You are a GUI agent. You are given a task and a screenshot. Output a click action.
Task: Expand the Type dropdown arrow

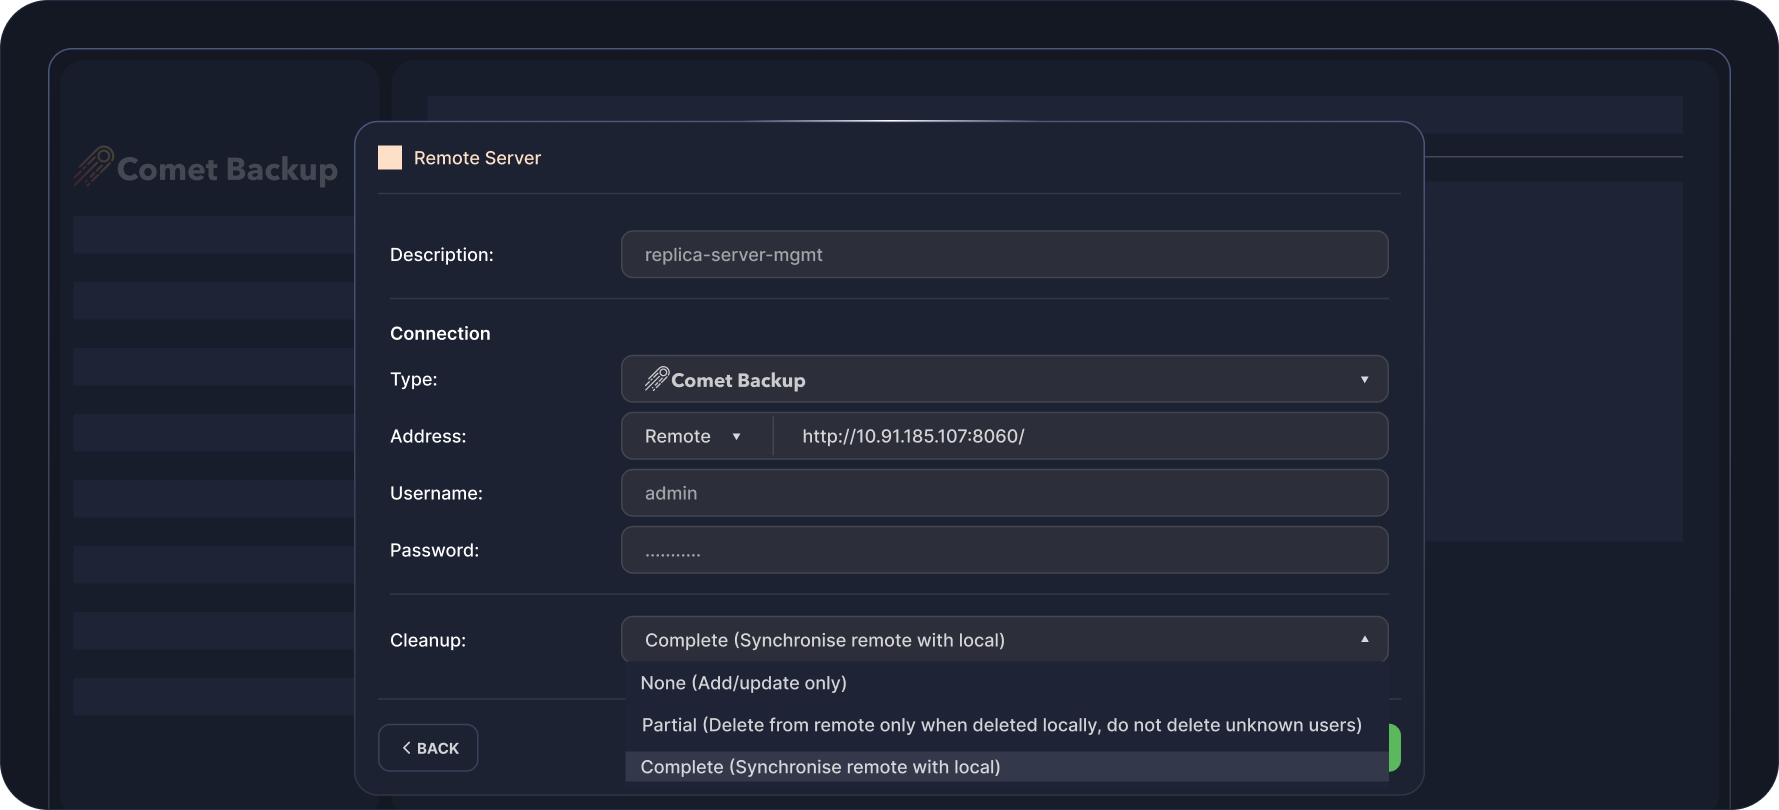pyautogui.click(x=1364, y=380)
